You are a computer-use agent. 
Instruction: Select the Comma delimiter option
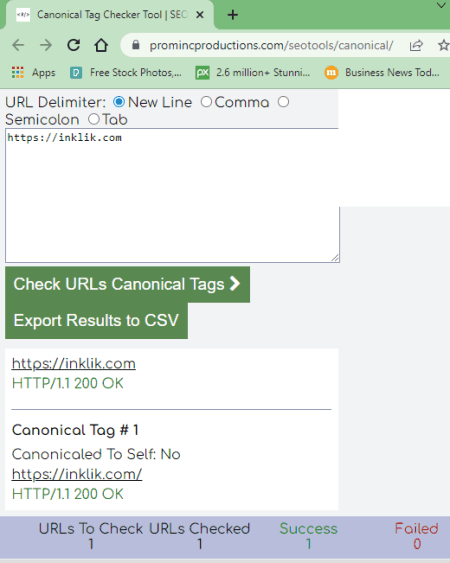pos(206,102)
